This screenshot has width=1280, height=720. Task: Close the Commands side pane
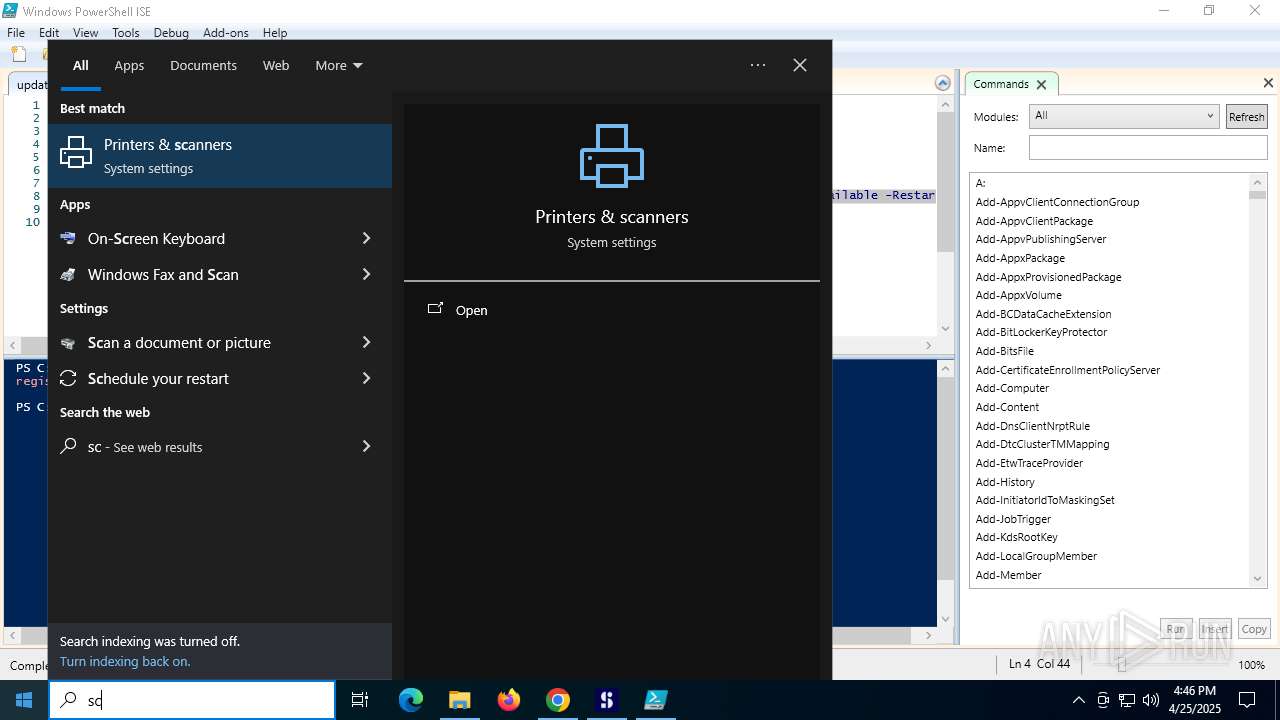pyautogui.click(x=1268, y=83)
